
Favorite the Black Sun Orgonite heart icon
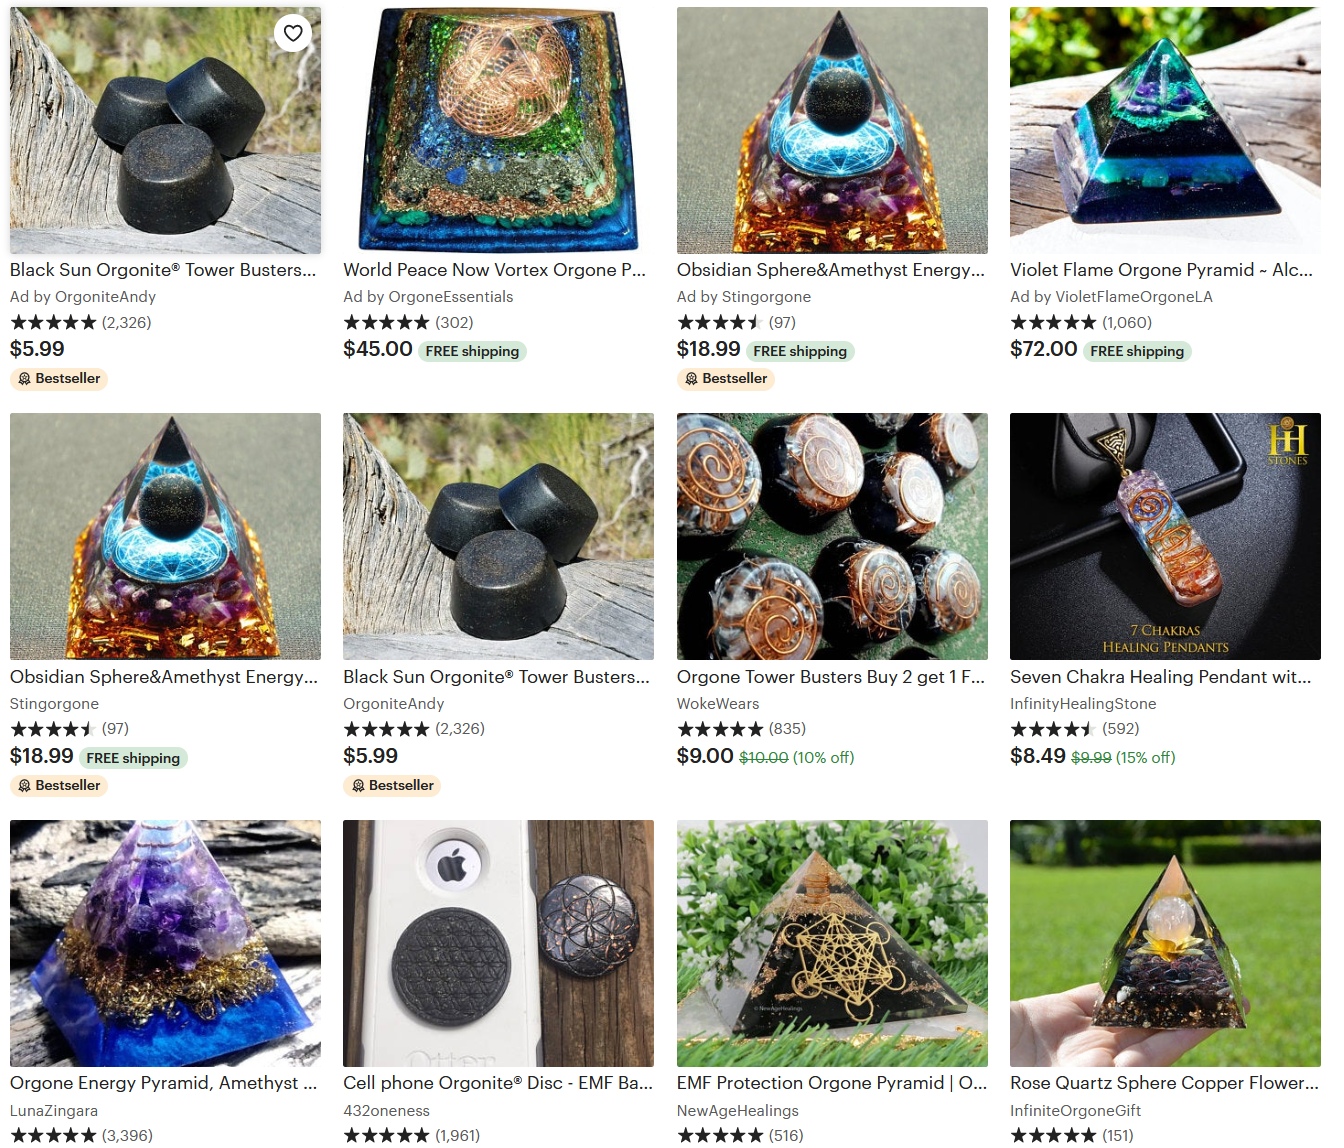(x=293, y=33)
